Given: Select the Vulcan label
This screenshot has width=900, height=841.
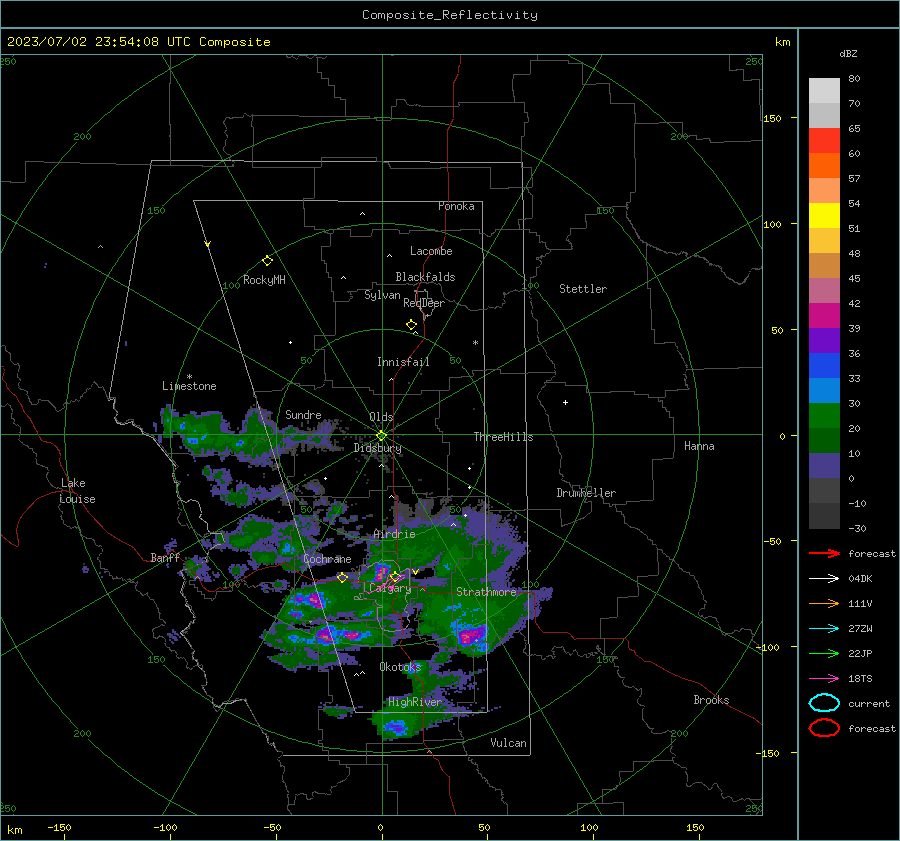Looking at the screenshot, I should (x=509, y=743).
